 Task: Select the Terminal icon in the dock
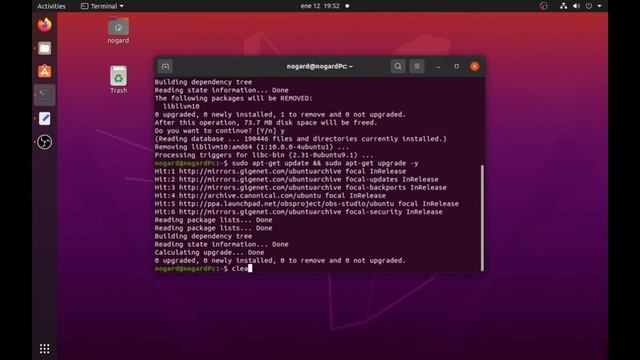coord(44,95)
